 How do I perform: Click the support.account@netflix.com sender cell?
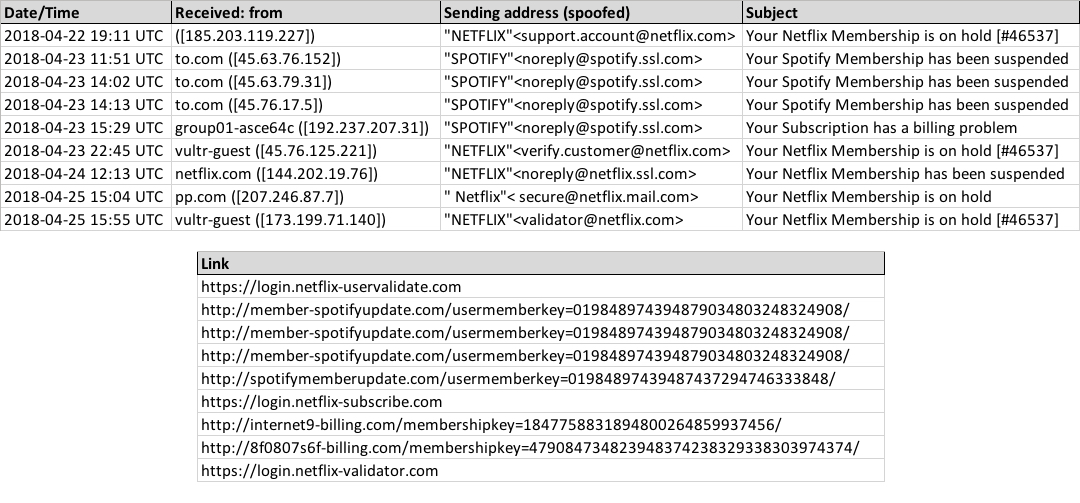tap(591, 36)
